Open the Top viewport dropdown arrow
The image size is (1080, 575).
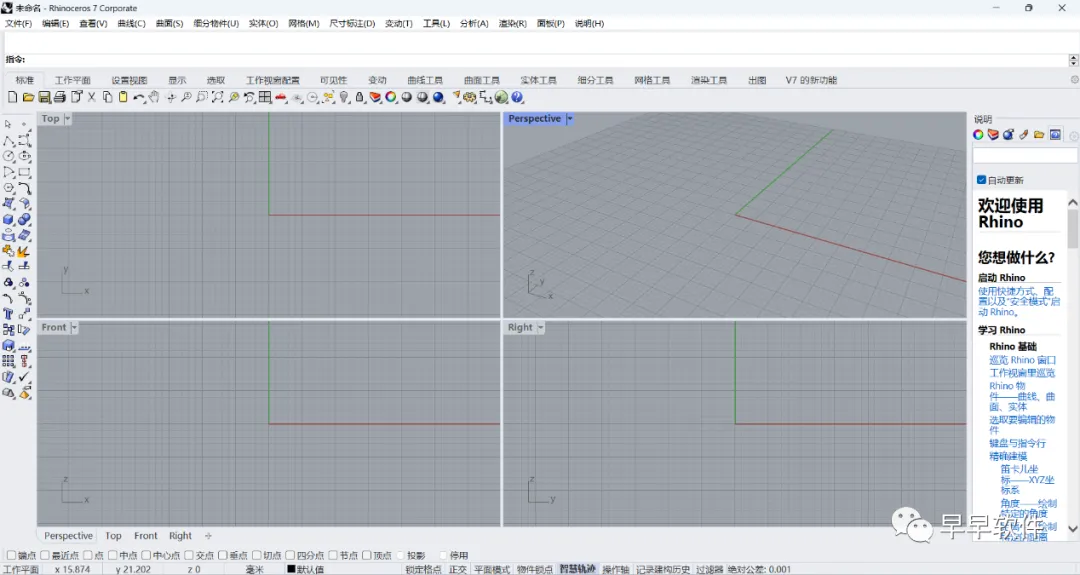point(67,118)
